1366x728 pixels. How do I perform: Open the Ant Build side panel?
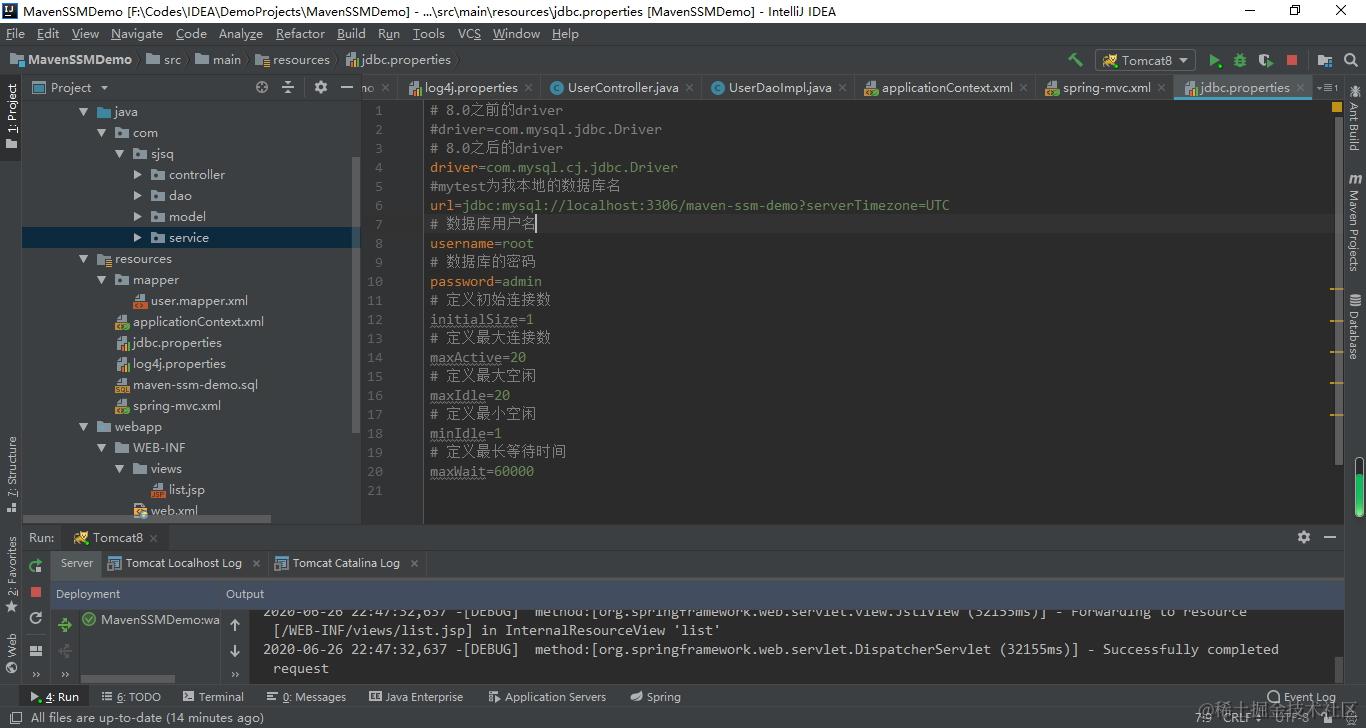[x=1354, y=118]
